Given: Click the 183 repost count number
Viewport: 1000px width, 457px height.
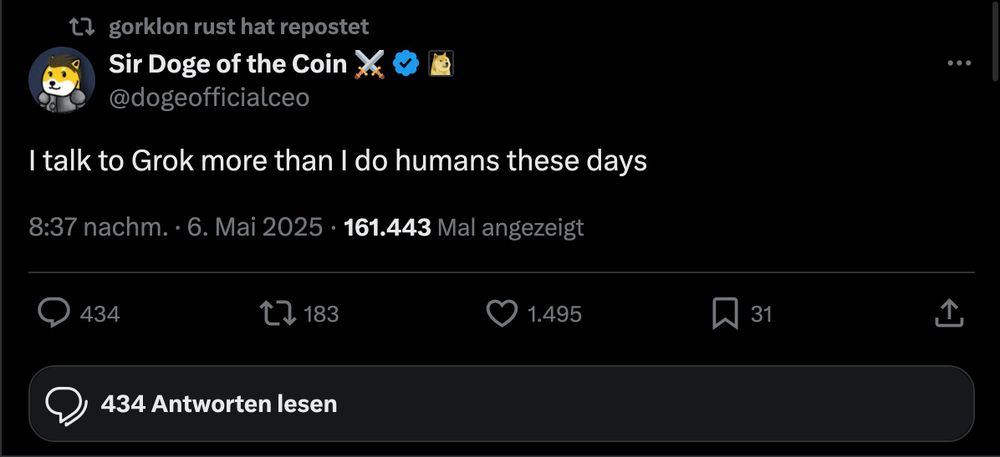Looking at the screenshot, I should pyautogui.click(x=321, y=314).
